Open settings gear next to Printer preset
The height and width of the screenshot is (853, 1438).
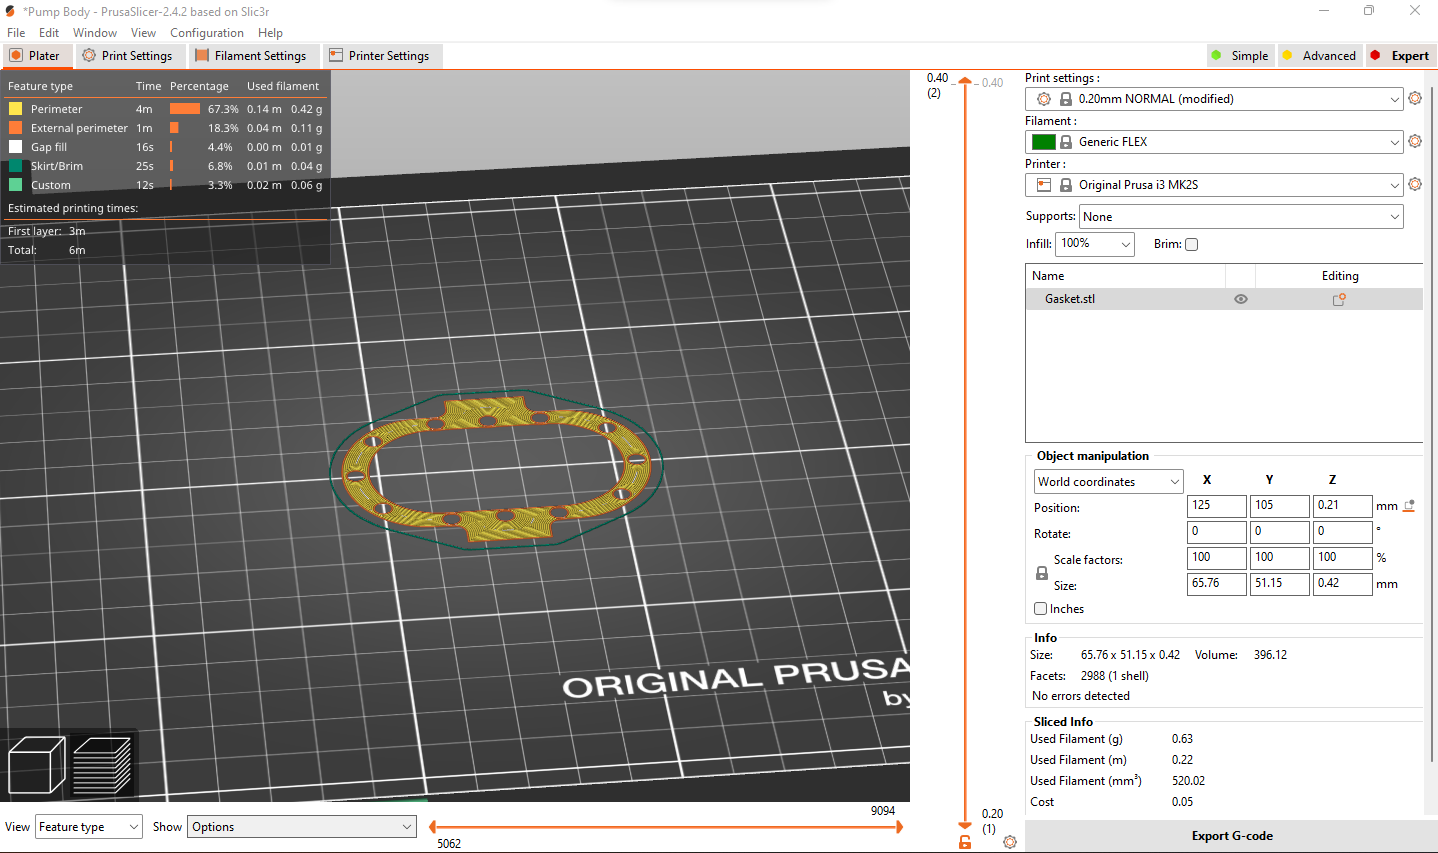pyautogui.click(x=1414, y=184)
